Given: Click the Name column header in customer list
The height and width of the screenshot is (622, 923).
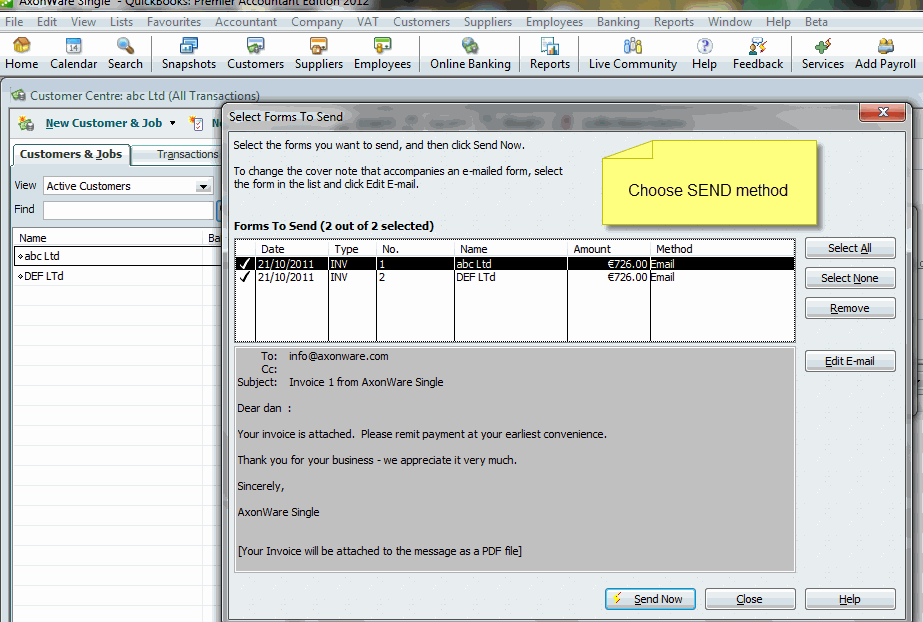Looking at the screenshot, I should [x=108, y=238].
